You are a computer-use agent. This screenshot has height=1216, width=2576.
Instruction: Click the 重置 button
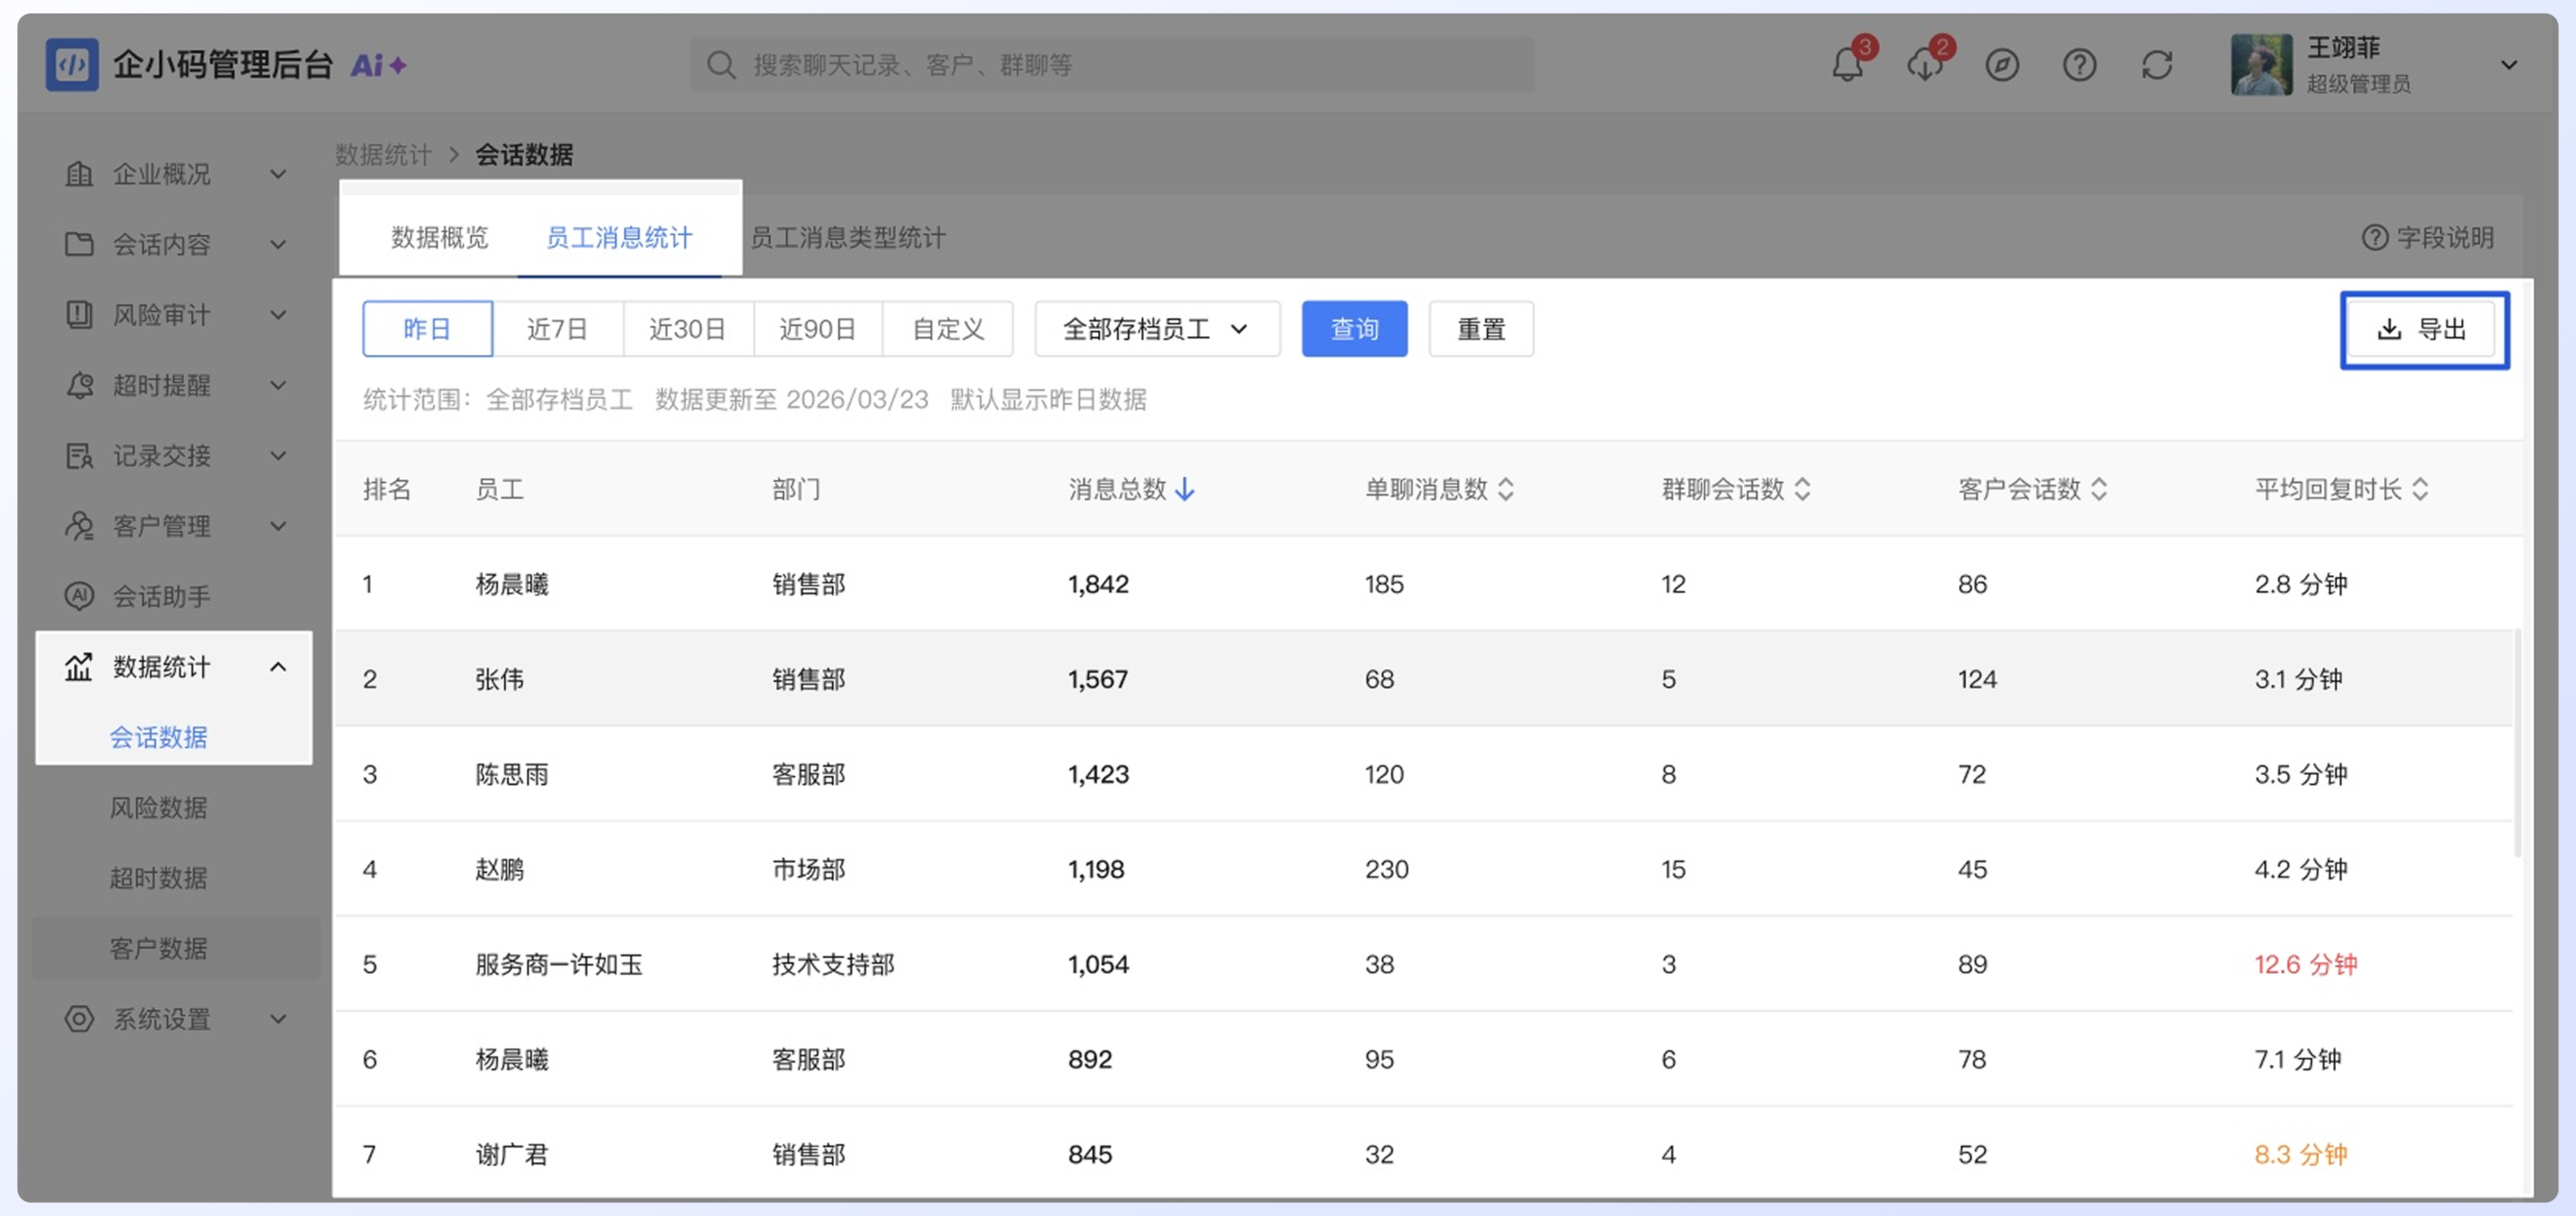pos(1481,329)
